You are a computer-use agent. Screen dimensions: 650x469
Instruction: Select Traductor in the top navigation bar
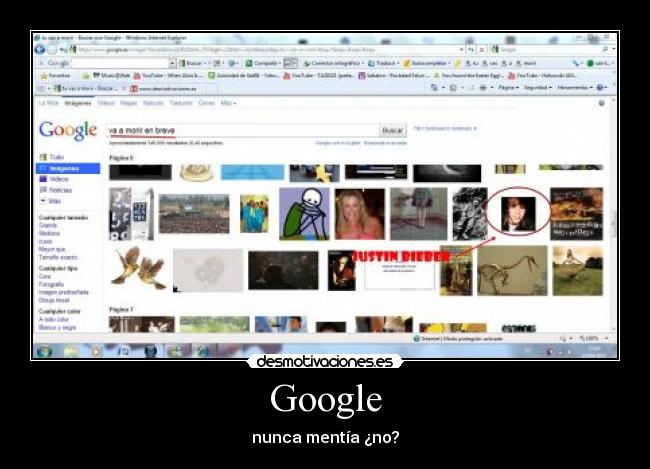coord(181,103)
